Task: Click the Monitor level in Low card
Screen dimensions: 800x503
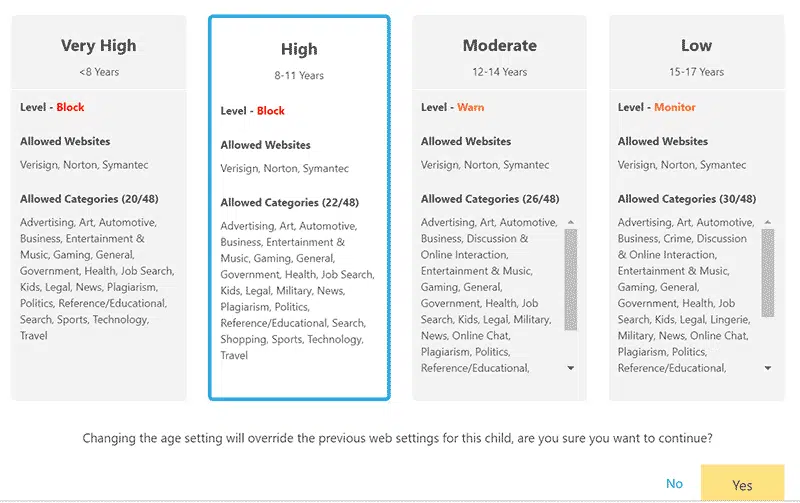Action: pos(675,107)
